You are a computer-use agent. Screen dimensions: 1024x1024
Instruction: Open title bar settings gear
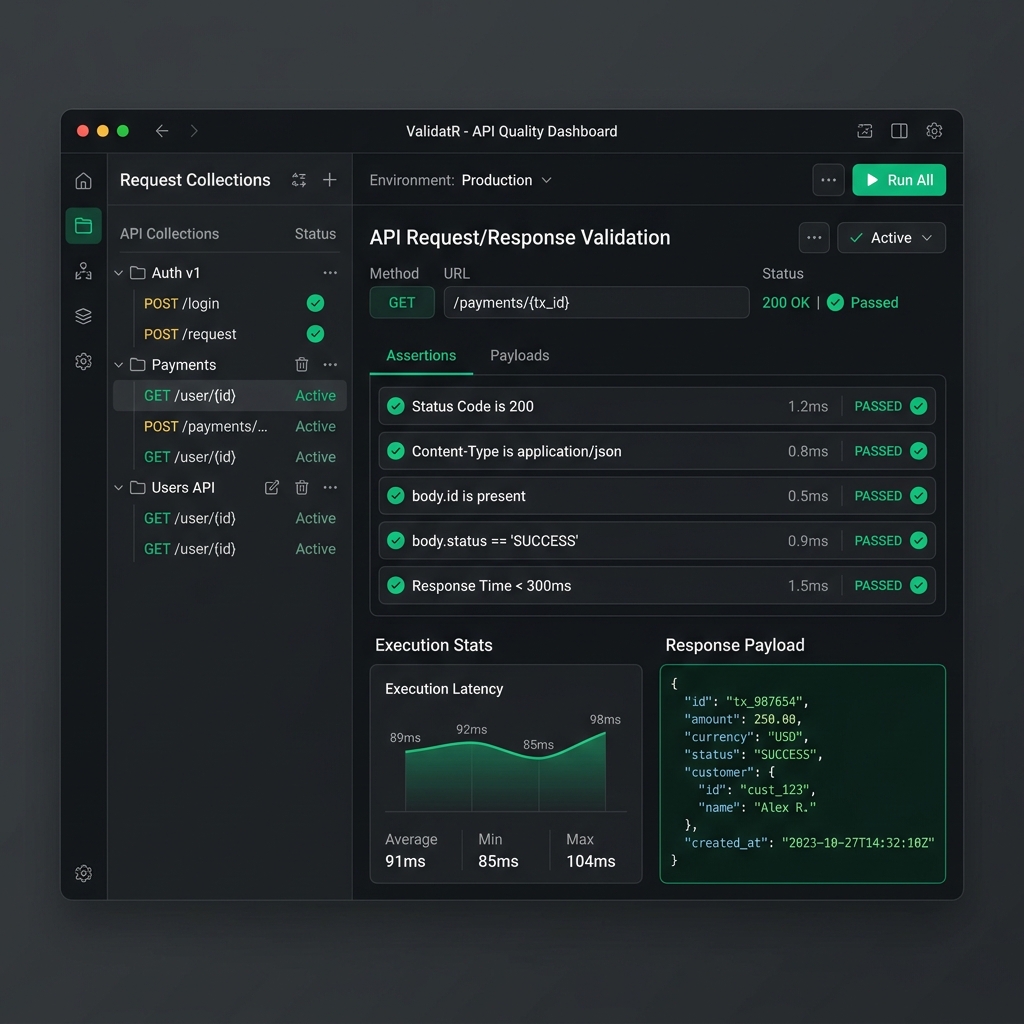click(934, 131)
